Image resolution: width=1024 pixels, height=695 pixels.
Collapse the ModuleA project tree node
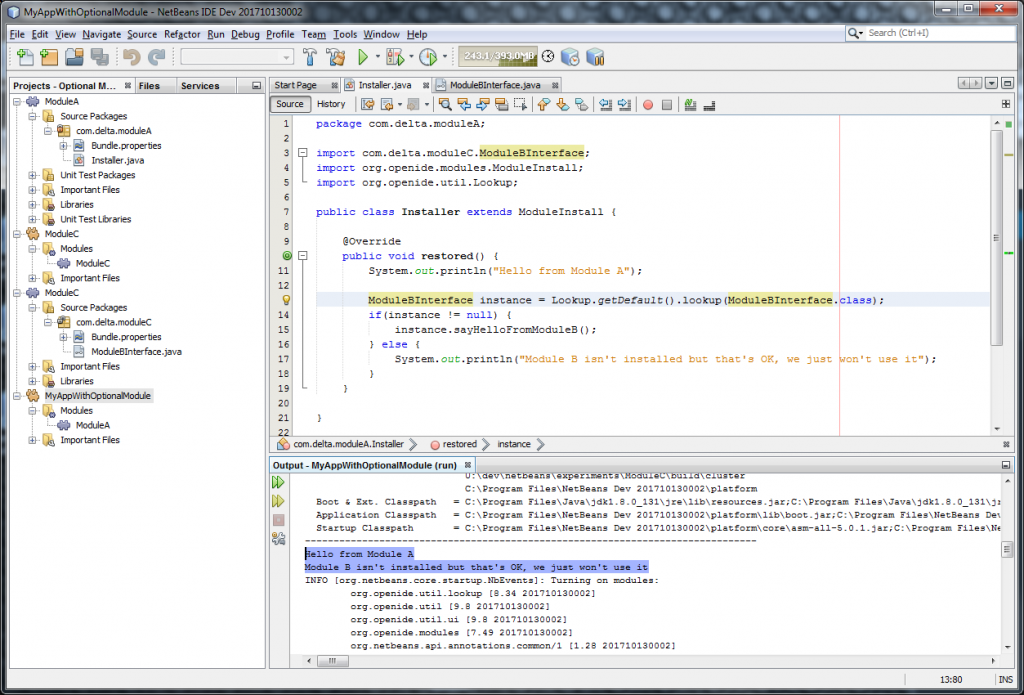click(17, 101)
